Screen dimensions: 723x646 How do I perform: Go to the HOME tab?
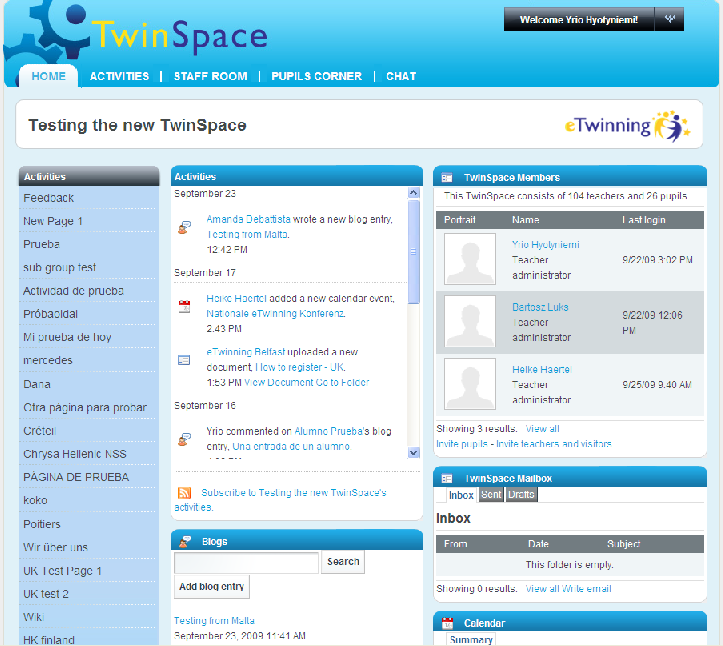coord(48,76)
